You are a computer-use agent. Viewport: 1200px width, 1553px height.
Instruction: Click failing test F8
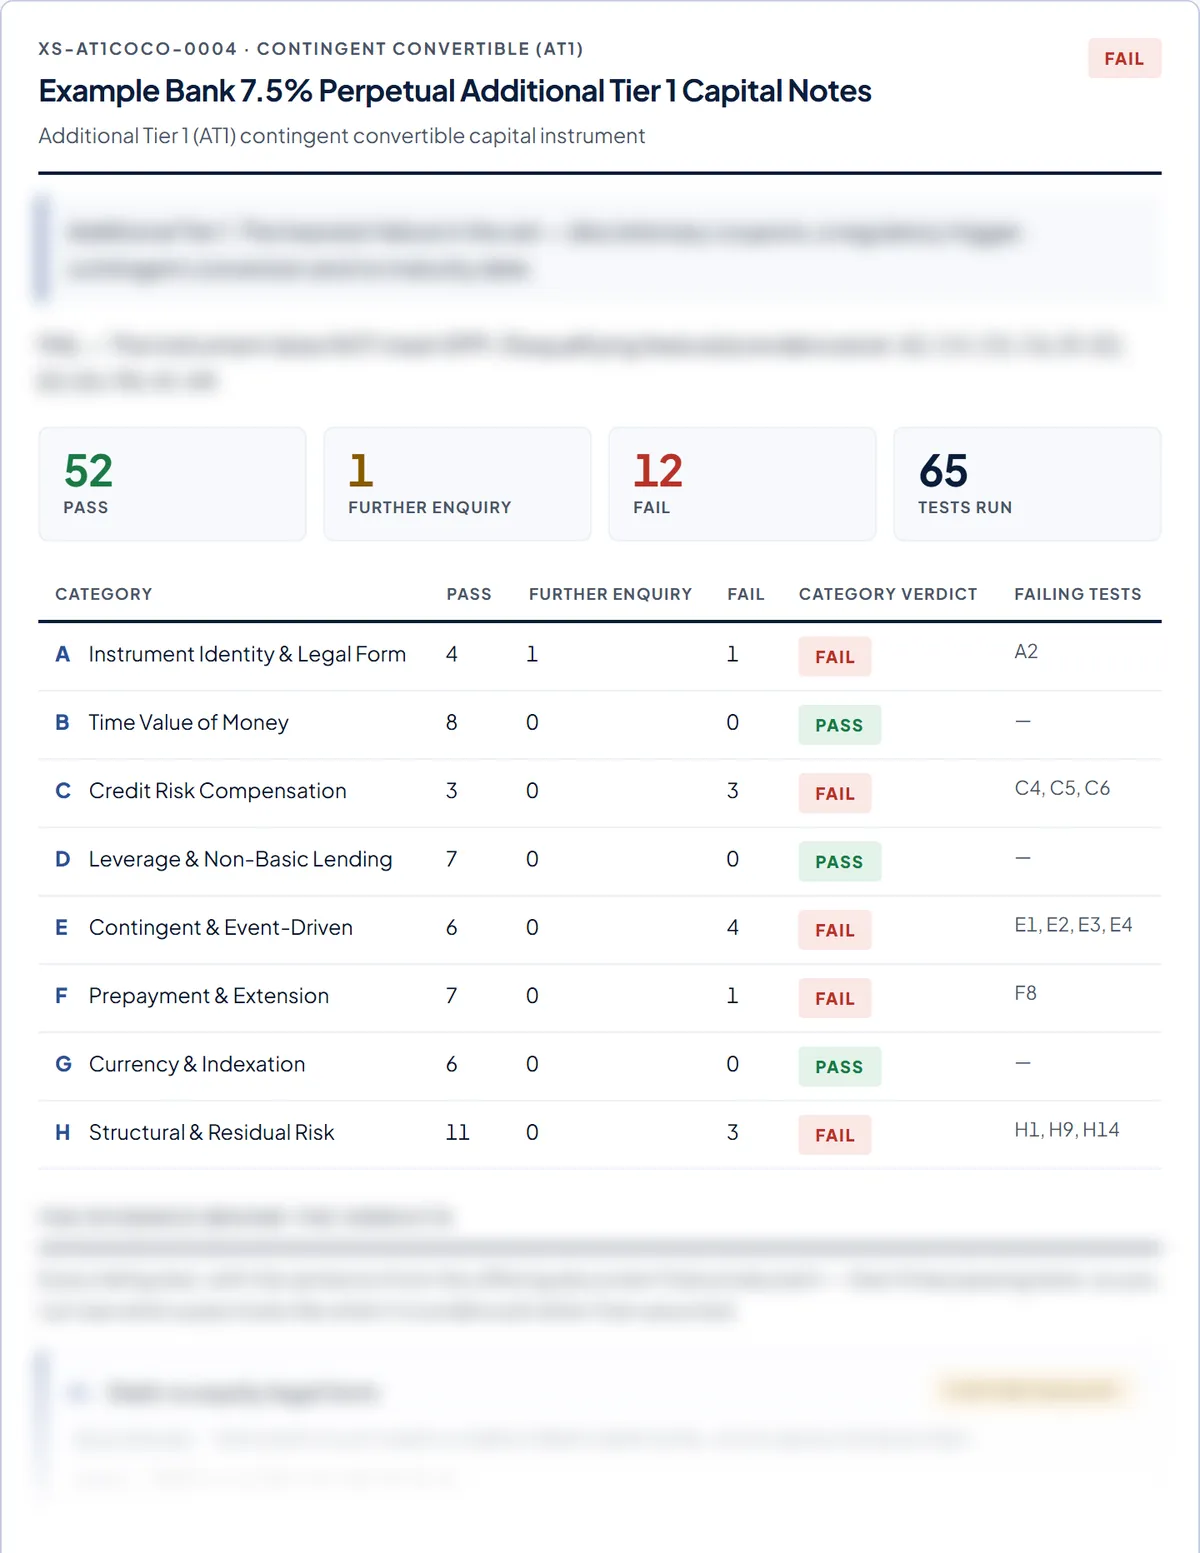click(x=1025, y=993)
